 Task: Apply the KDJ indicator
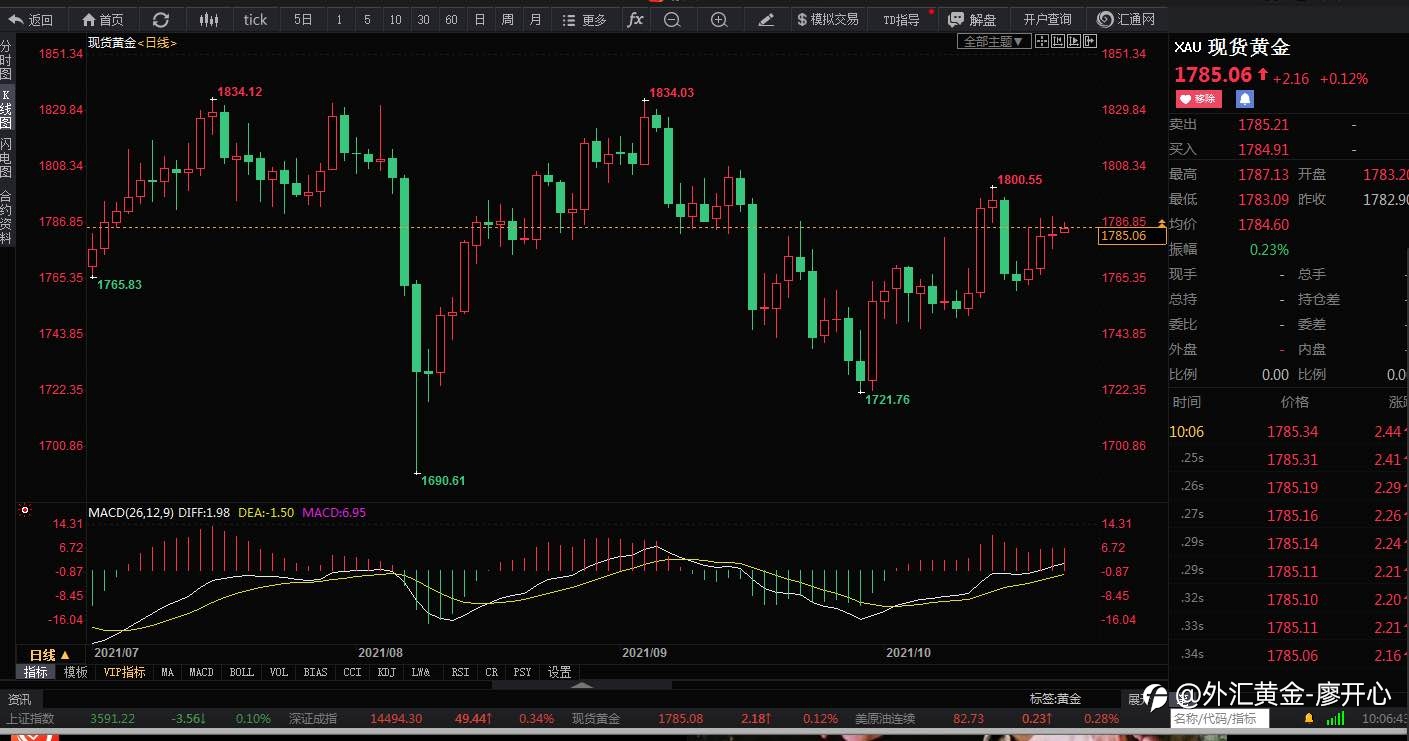[x=385, y=672]
